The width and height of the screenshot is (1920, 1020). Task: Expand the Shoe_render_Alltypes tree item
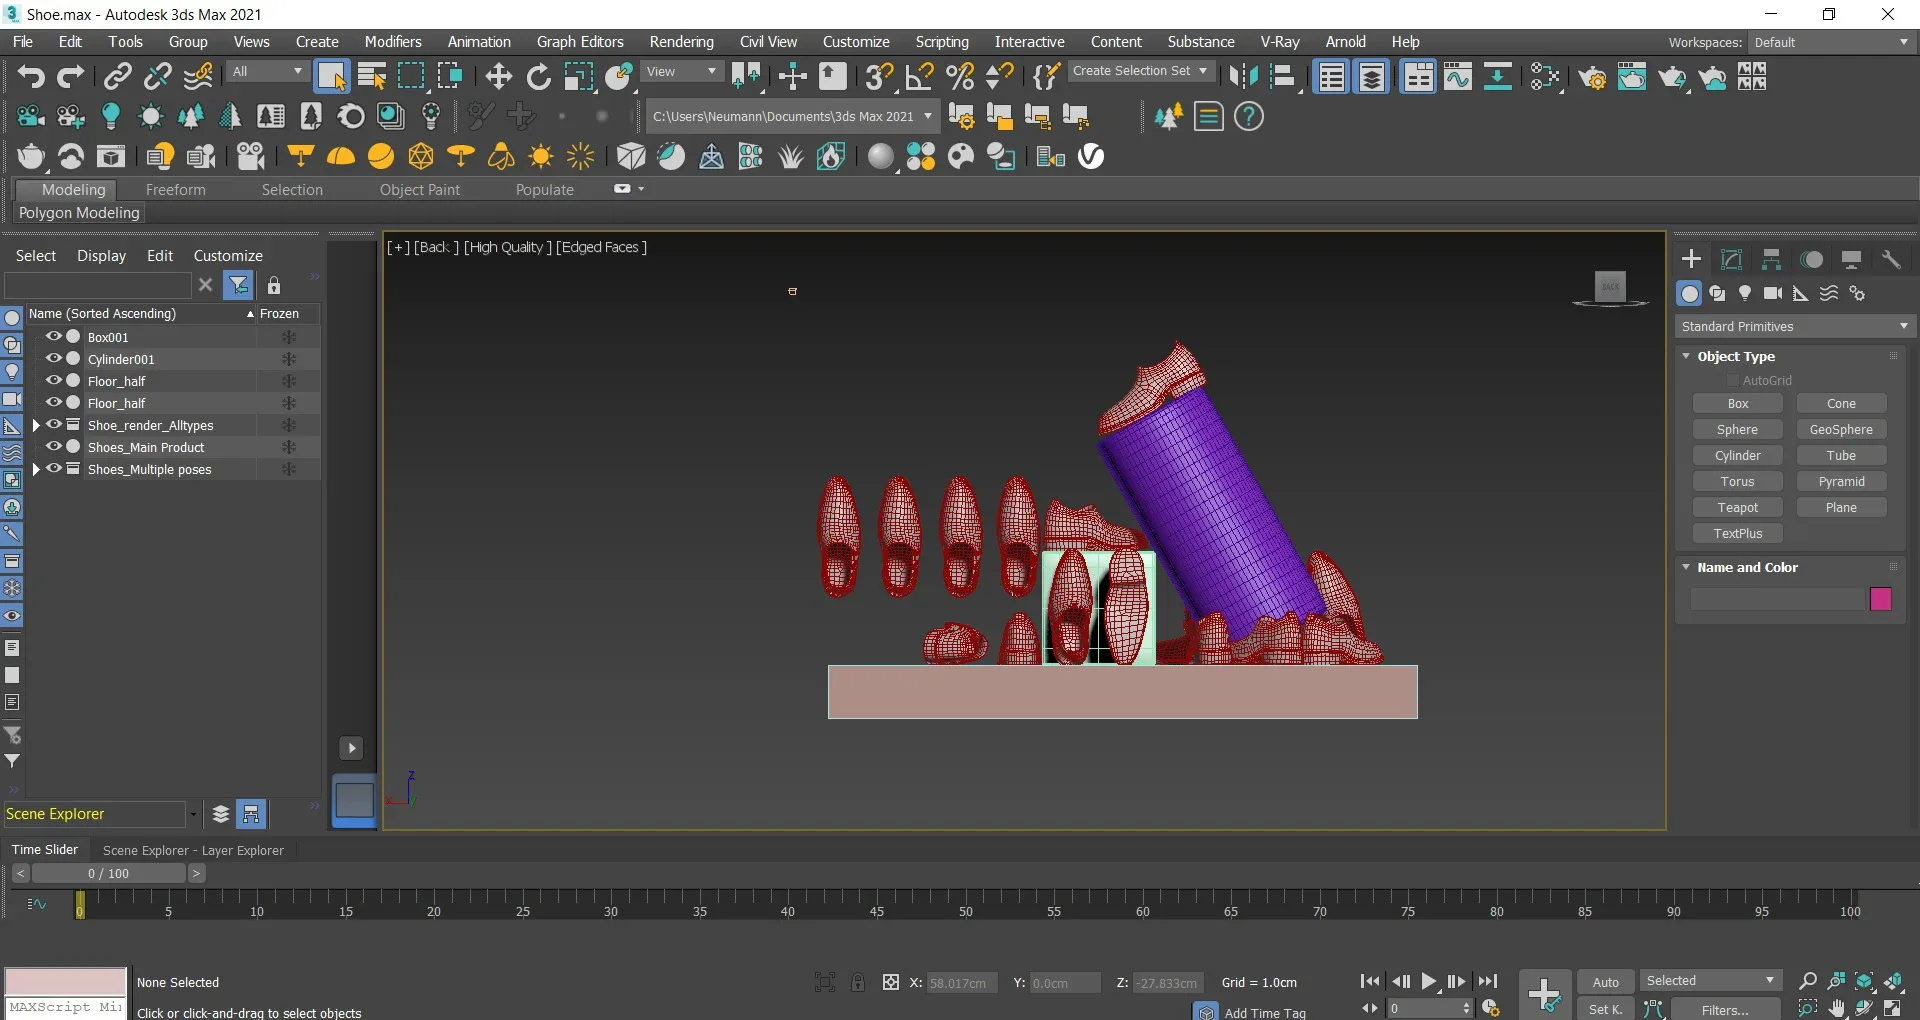[x=36, y=425]
